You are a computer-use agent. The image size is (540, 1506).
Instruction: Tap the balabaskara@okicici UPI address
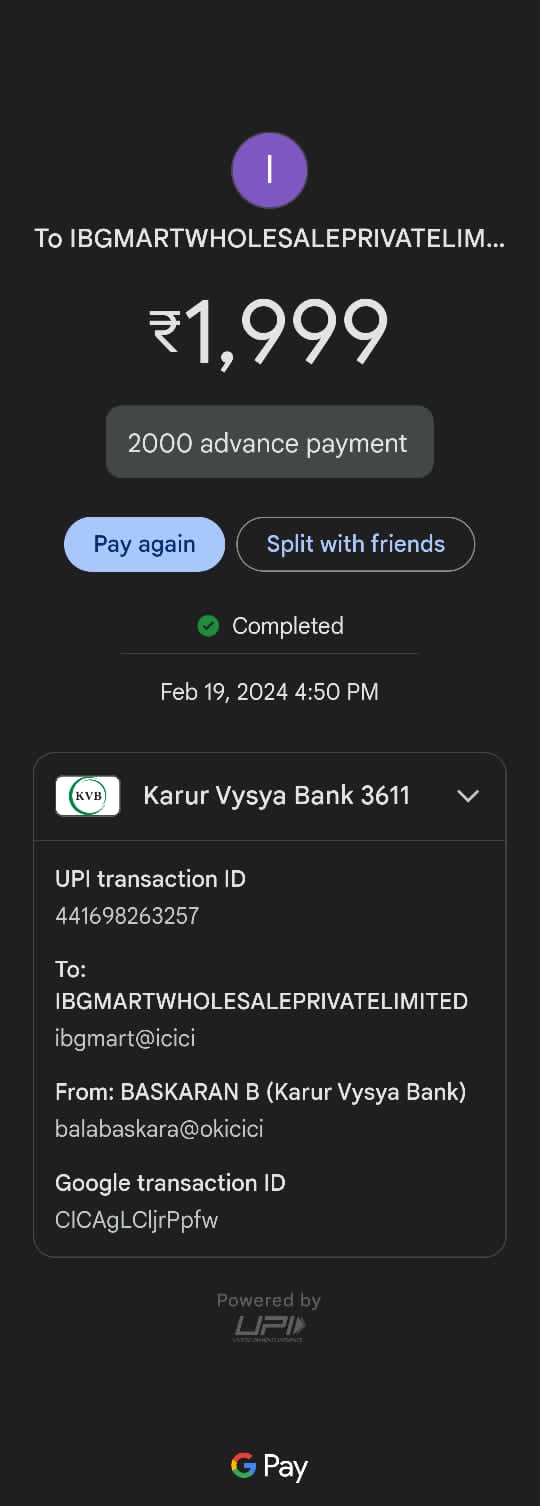click(x=159, y=1129)
